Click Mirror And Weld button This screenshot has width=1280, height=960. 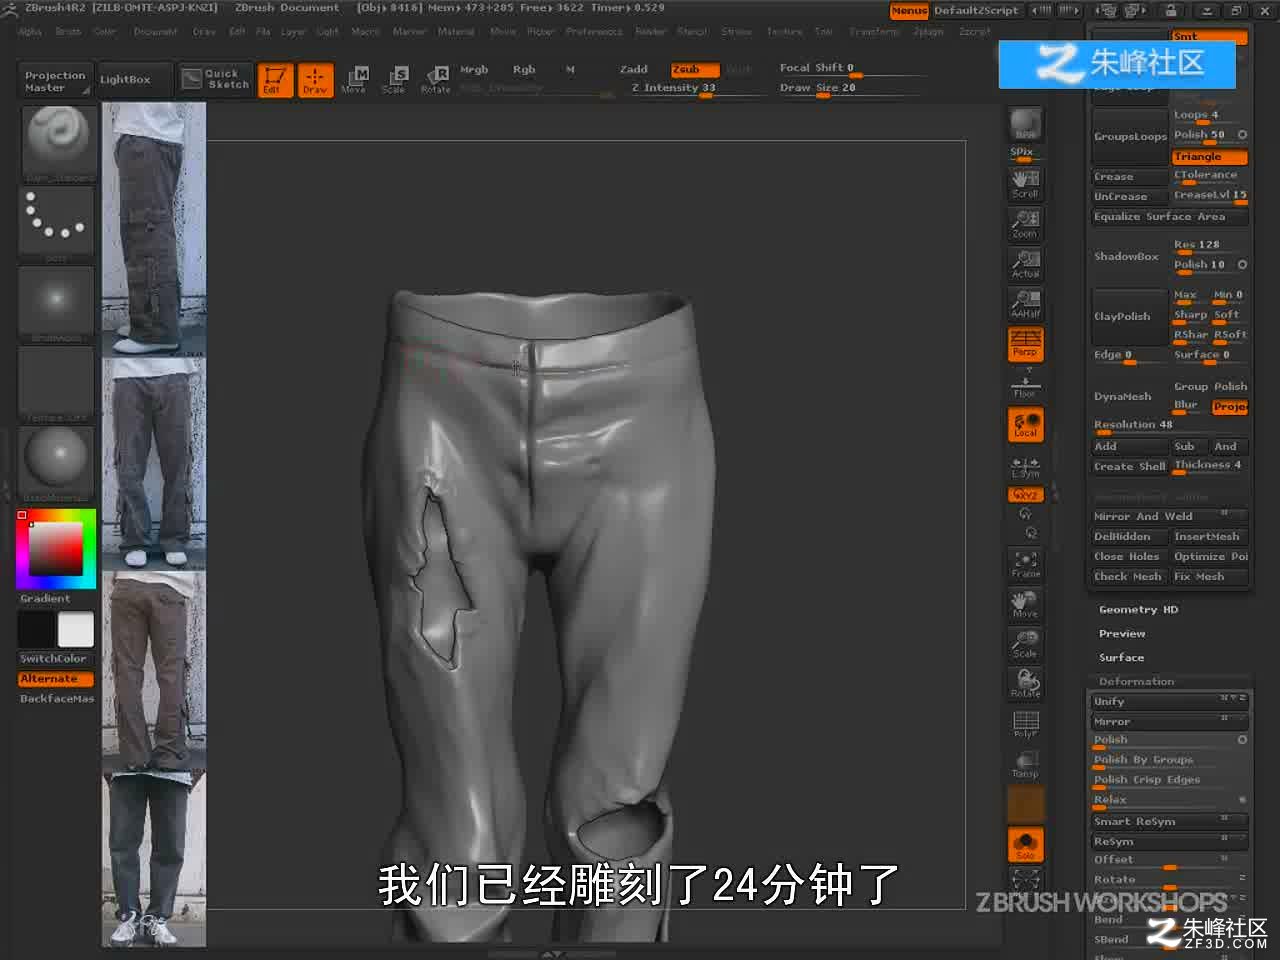pyautogui.click(x=1170, y=516)
